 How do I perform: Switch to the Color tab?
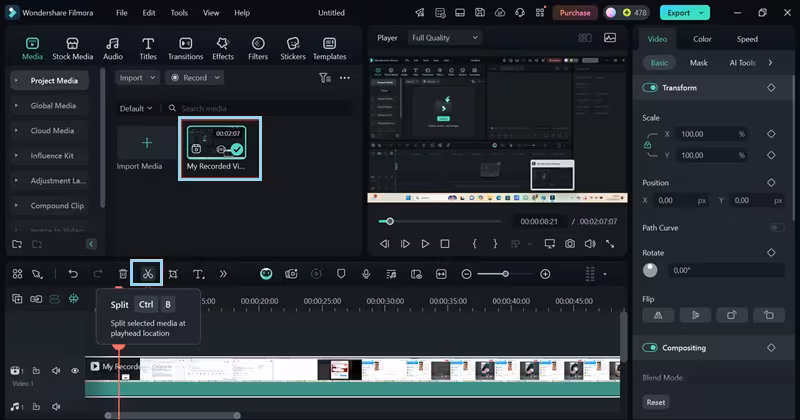(x=702, y=39)
